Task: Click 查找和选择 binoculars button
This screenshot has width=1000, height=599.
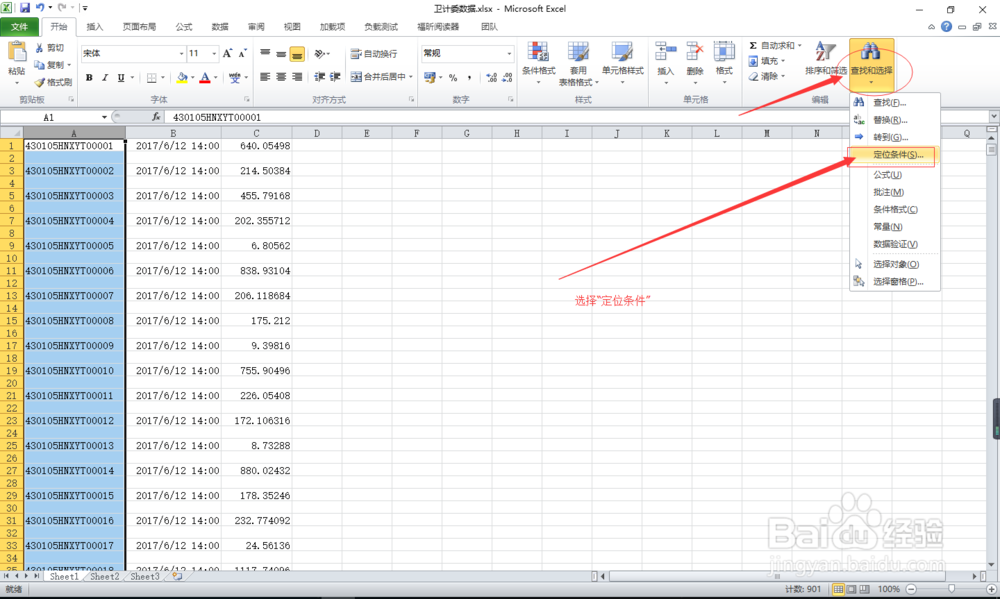Action: click(871, 63)
